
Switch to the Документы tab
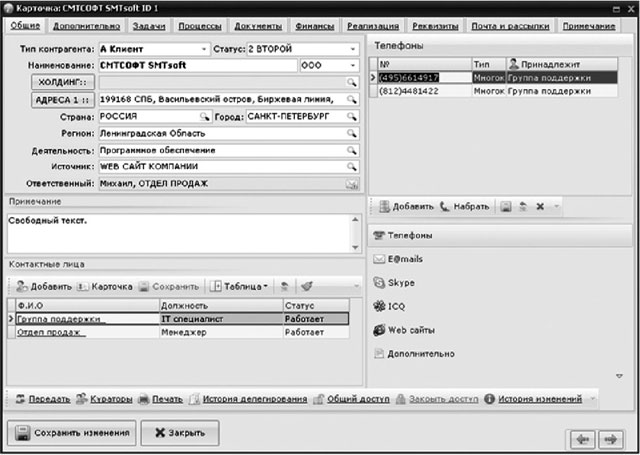(258, 26)
